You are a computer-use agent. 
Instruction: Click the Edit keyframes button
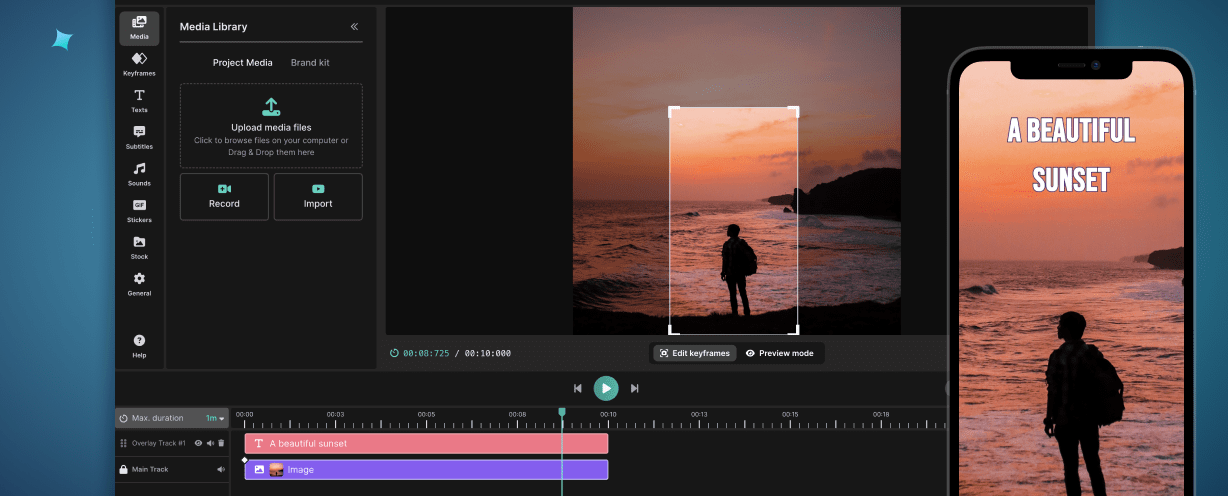[695, 353]
